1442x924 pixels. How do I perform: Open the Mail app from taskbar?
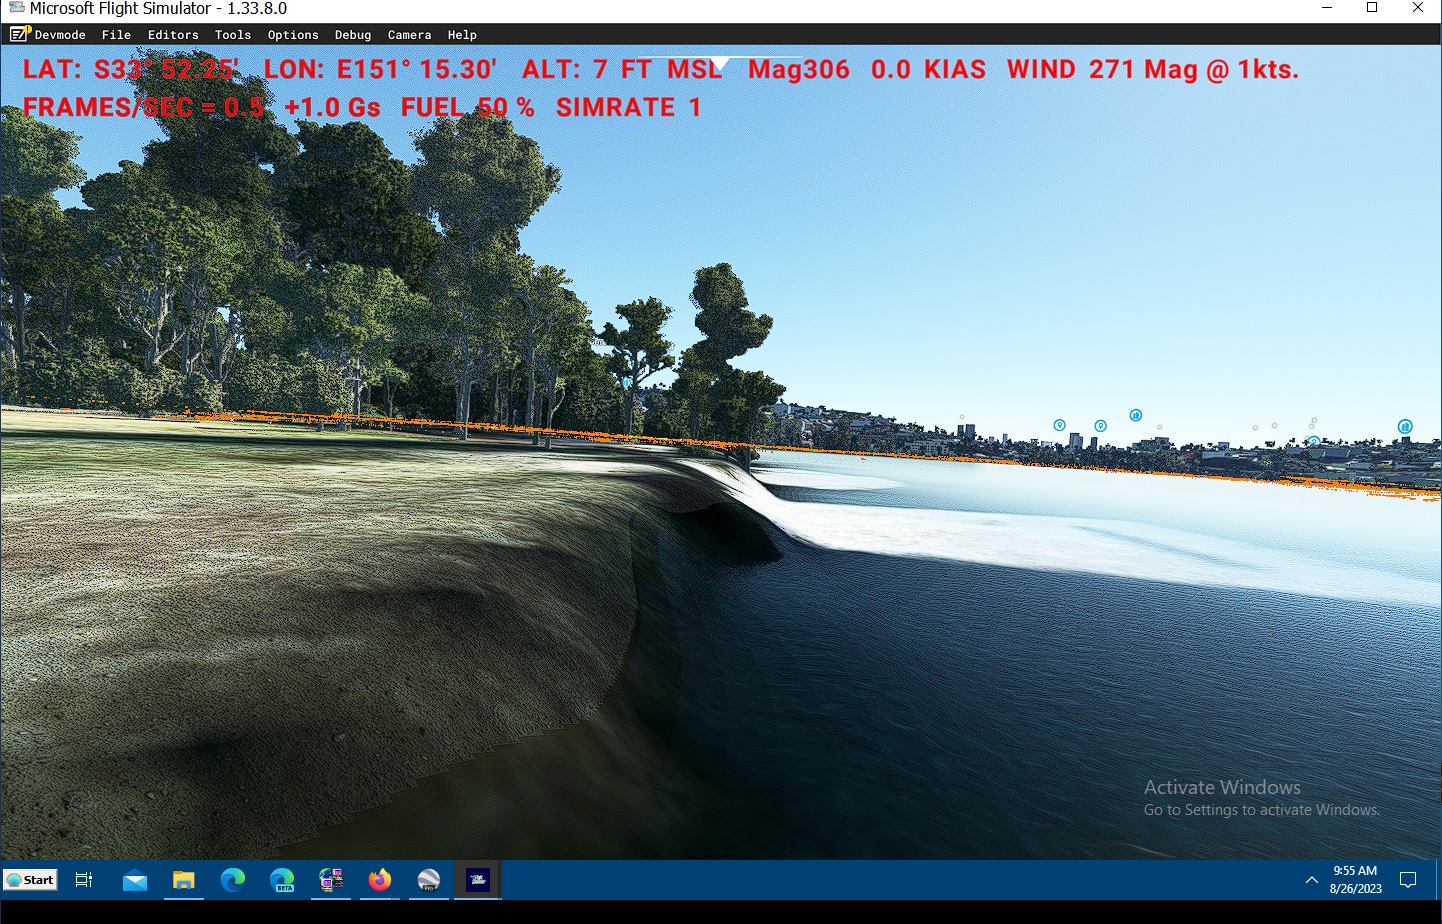[x=135, y=880]
